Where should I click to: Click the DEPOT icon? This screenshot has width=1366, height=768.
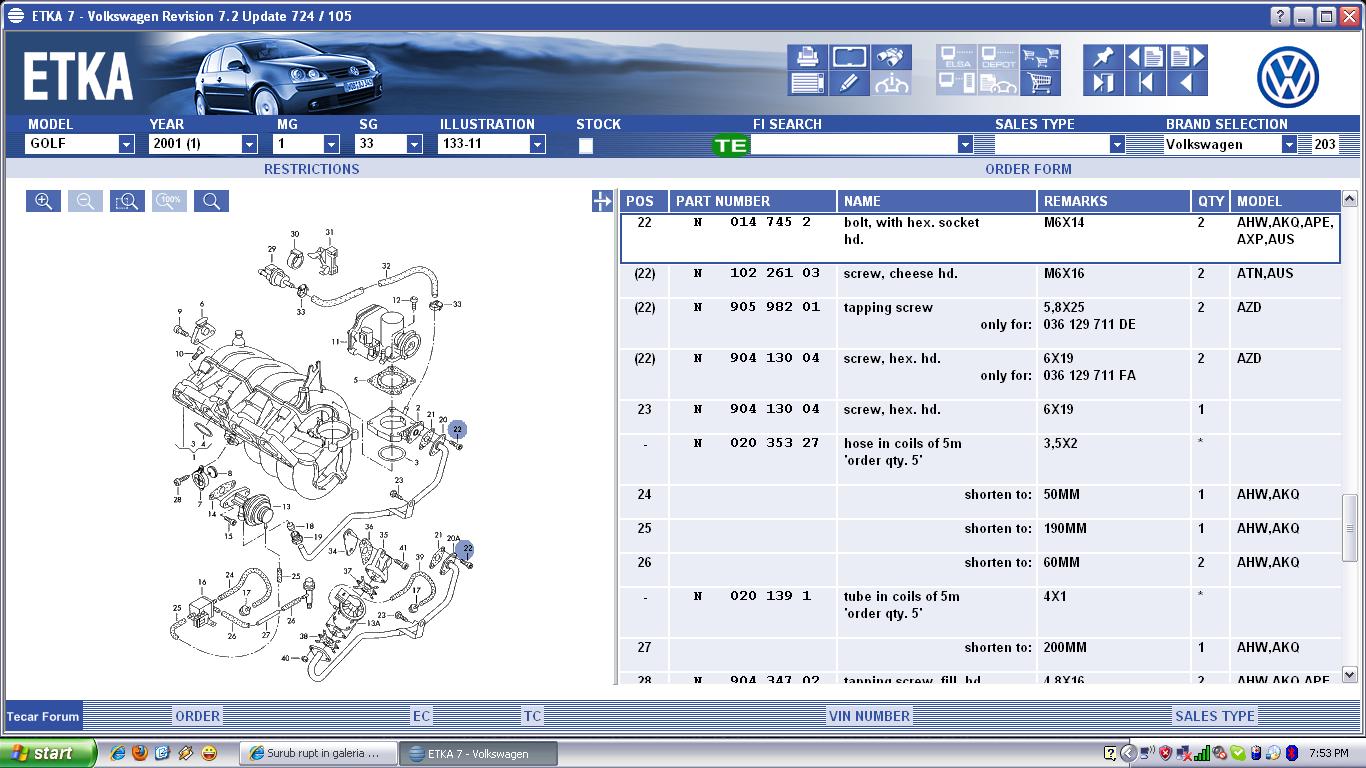[x=999, y=57]
